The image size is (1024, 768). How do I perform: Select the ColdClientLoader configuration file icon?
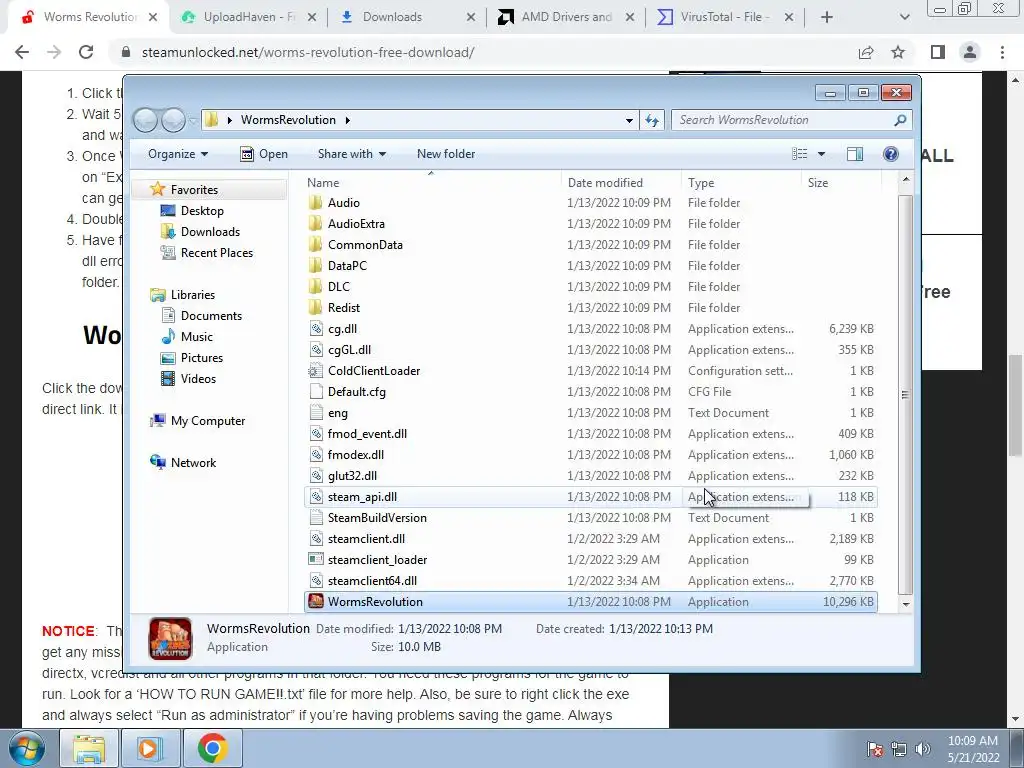[316, 371]
